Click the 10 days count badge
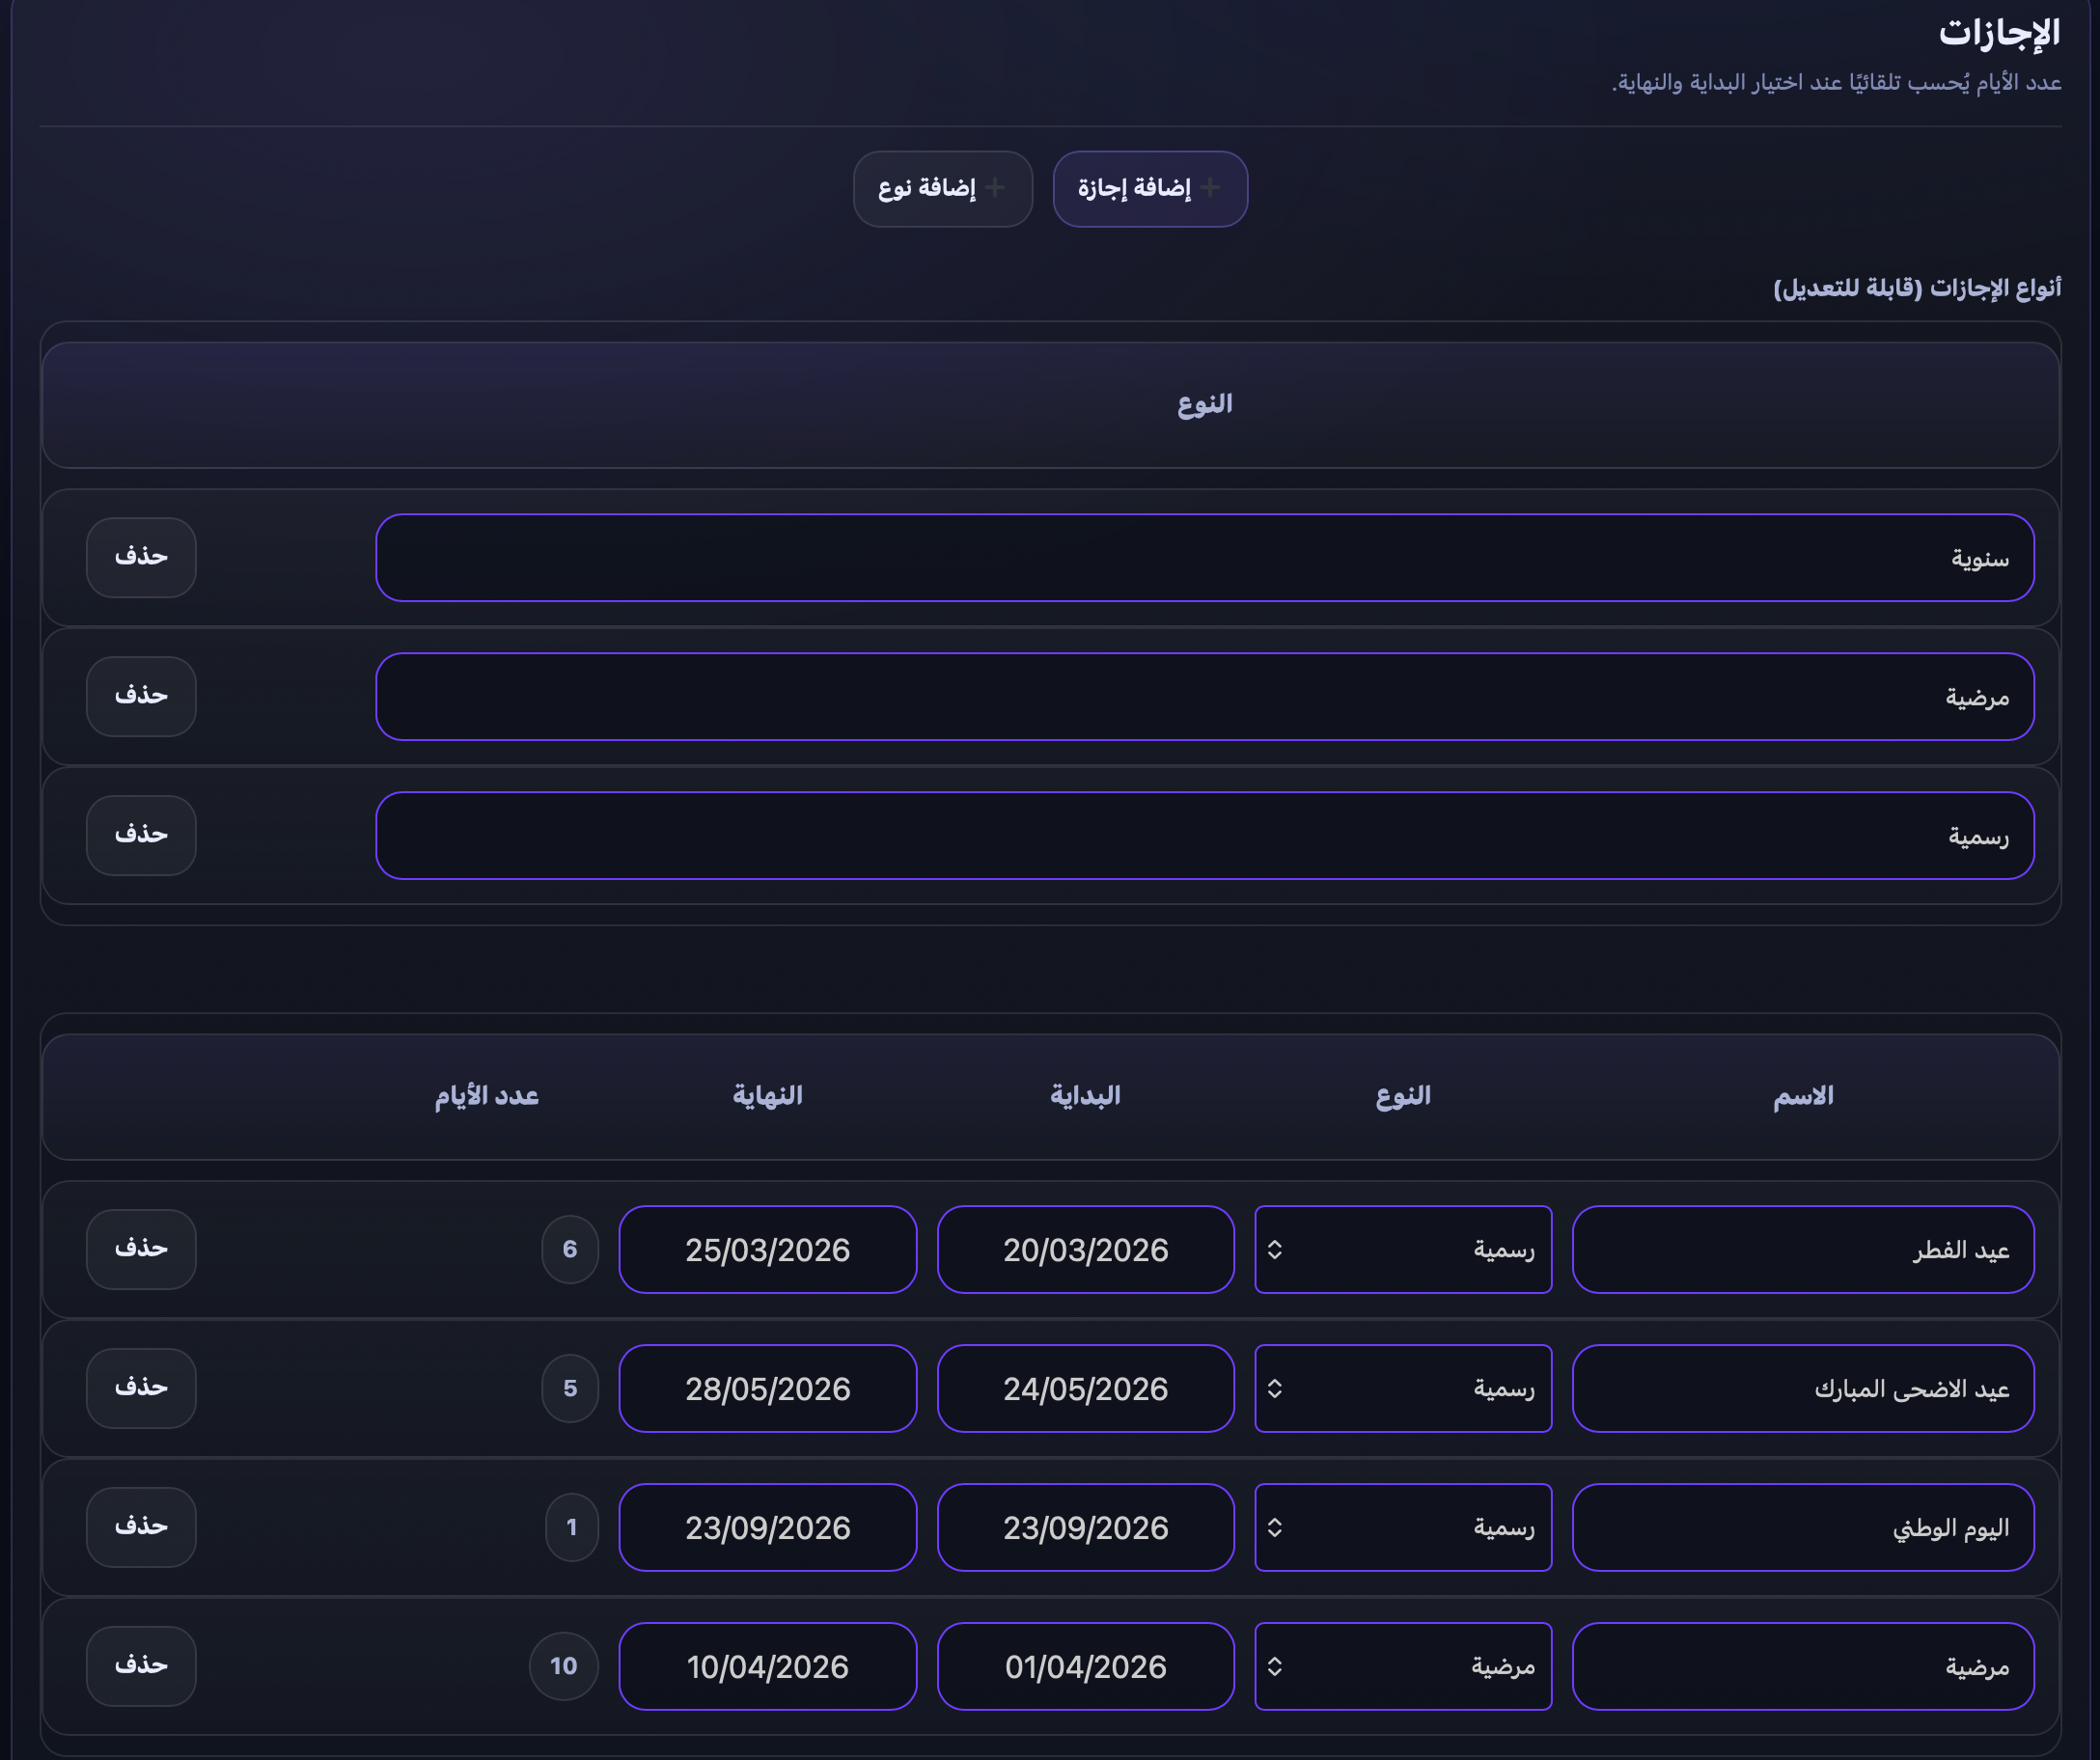The height and width of the screenshot is (1760, 2100). (563, 1666)
